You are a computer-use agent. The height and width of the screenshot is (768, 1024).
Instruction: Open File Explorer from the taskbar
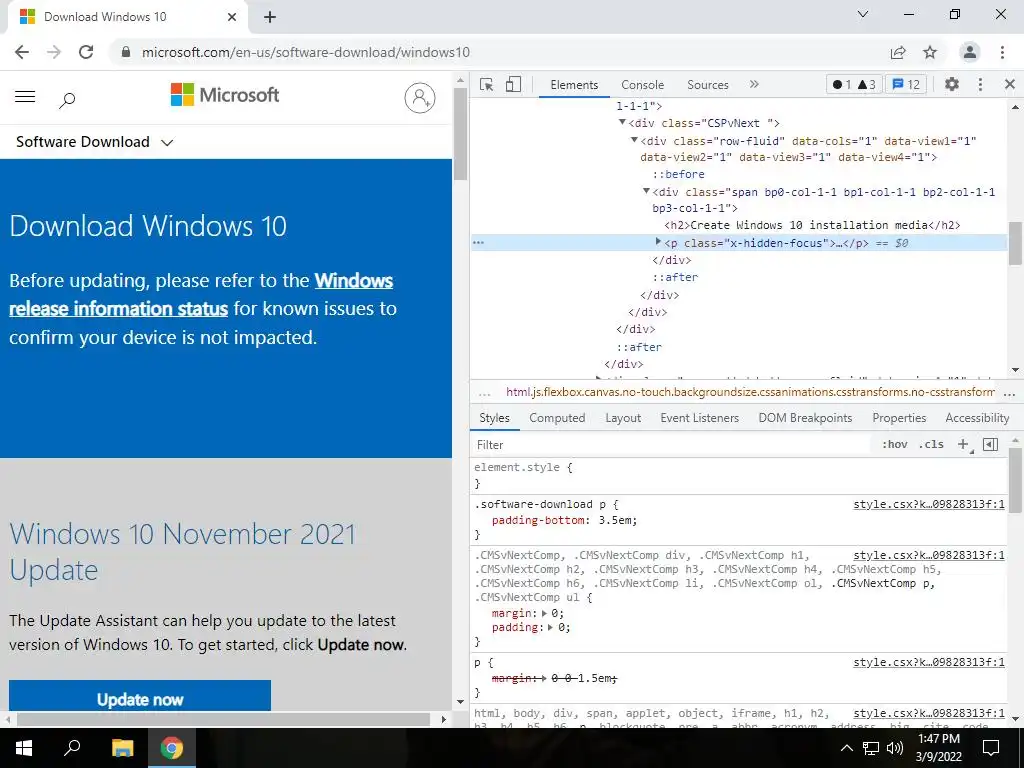(x=122, y=748)
